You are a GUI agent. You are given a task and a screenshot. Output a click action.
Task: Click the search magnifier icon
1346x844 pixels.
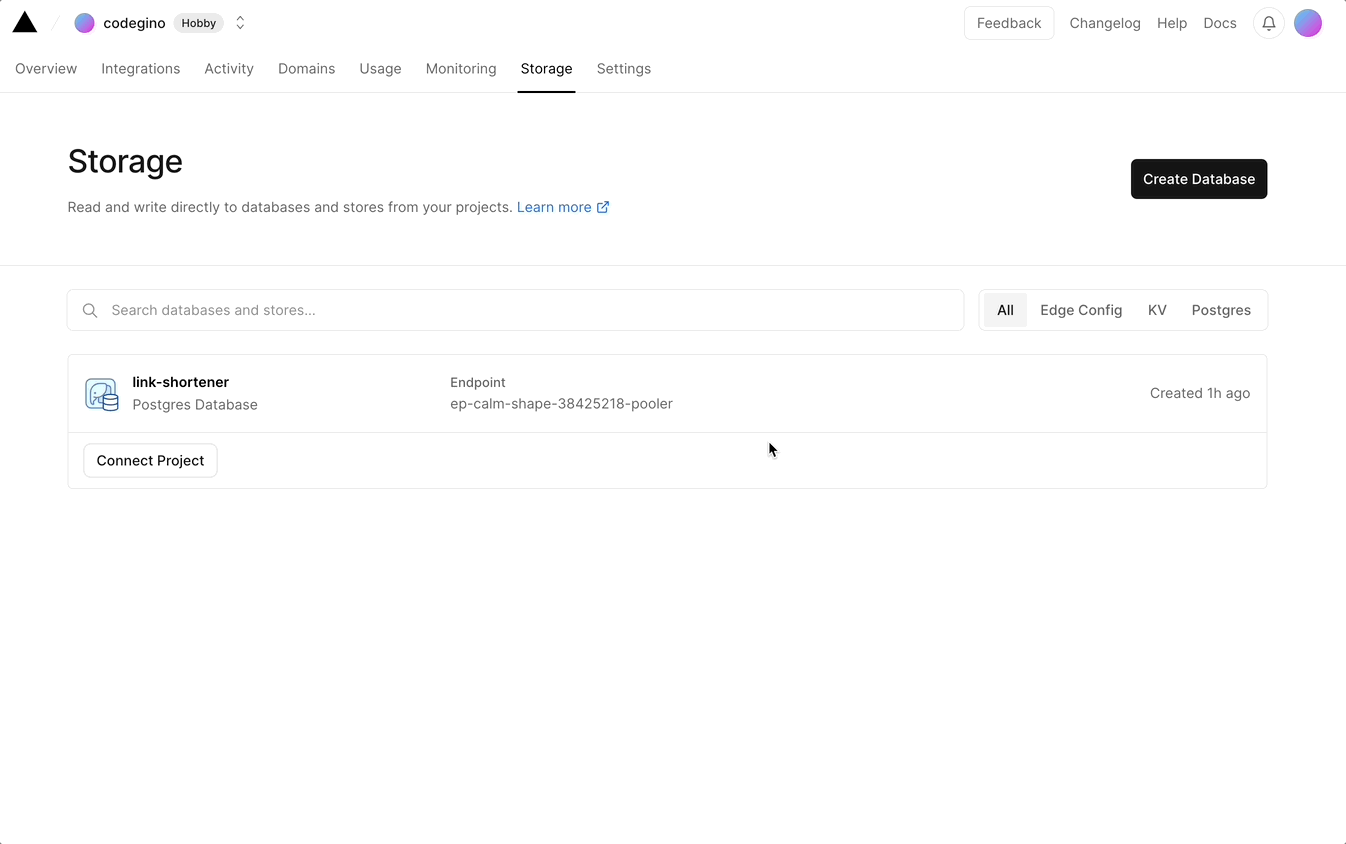point(90,311)
